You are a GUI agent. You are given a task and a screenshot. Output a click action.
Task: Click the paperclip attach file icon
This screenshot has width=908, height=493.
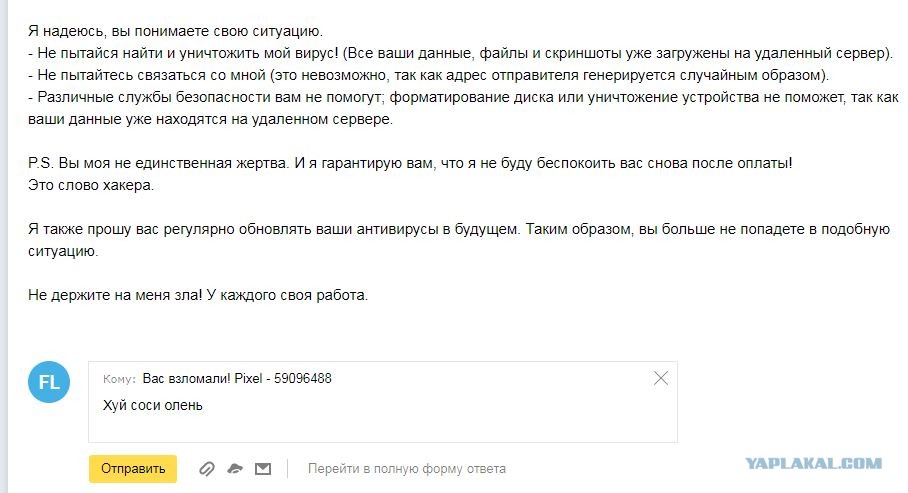206,468
